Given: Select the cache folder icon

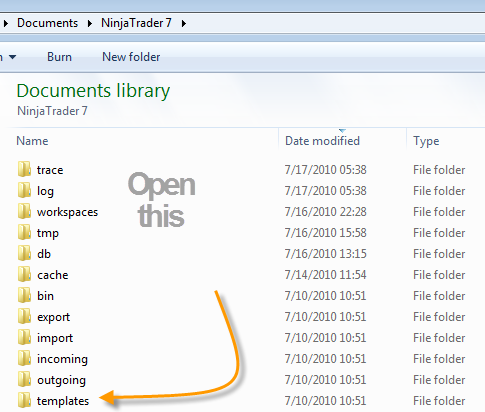Looking at the screenshot, I should pyautogui.click(x=24, y=274).
